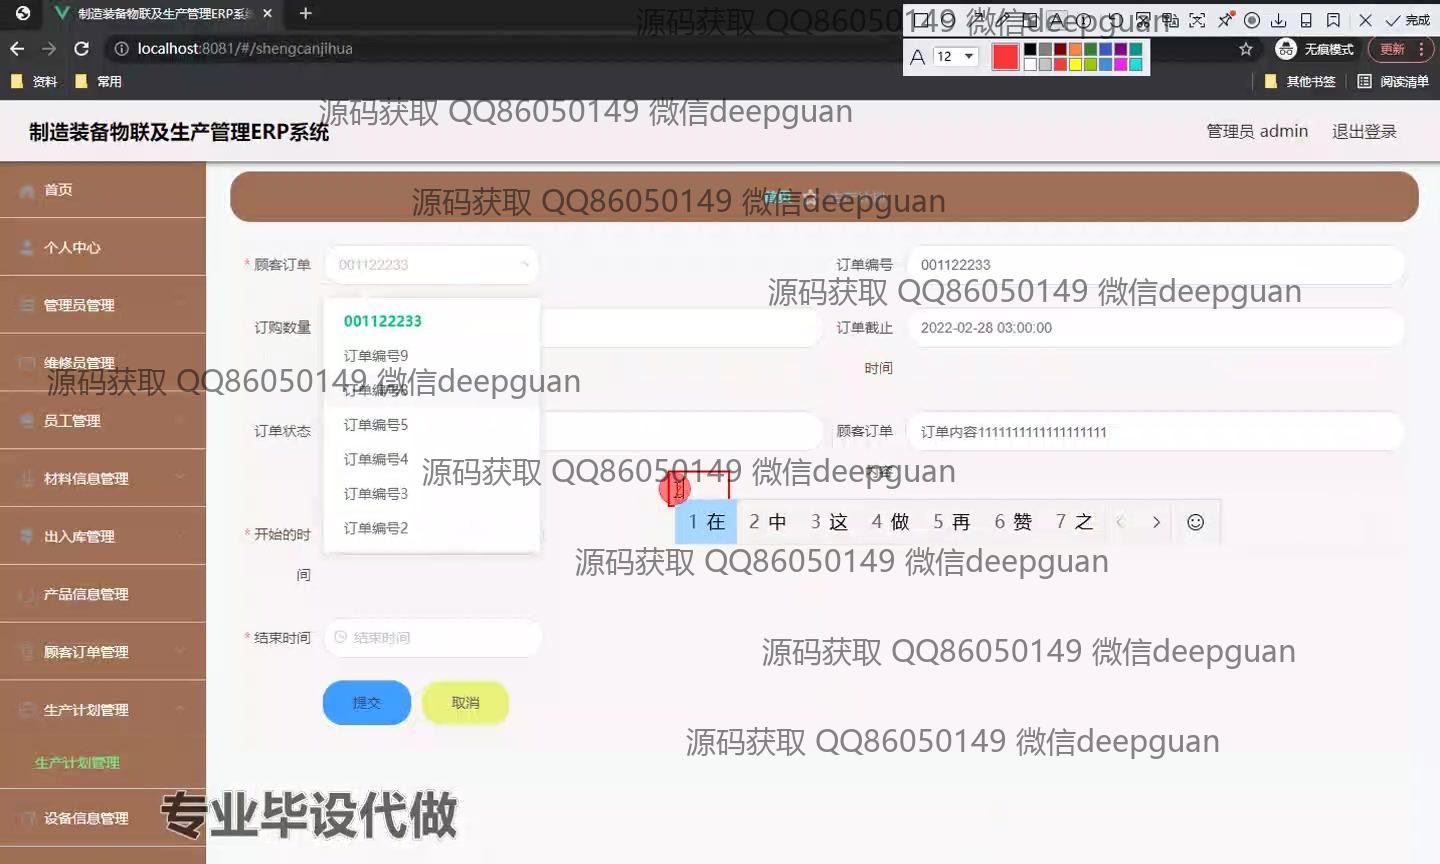Click the browser reload icon

(x=82, y=48)
